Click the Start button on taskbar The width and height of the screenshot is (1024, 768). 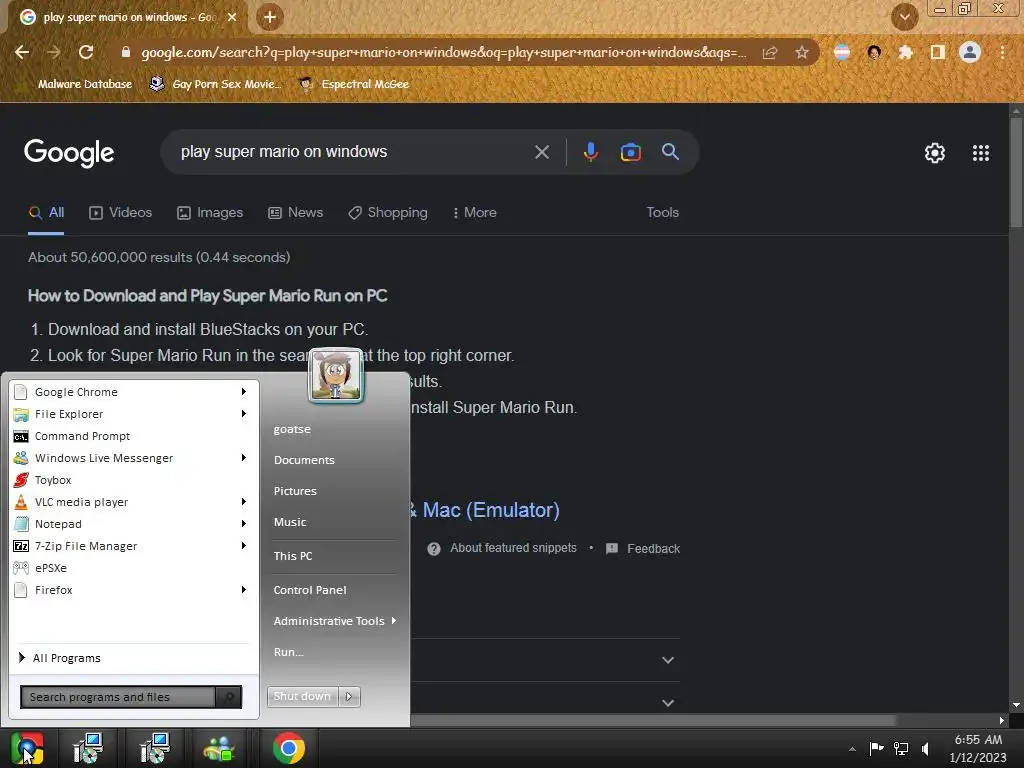[27, 748]
